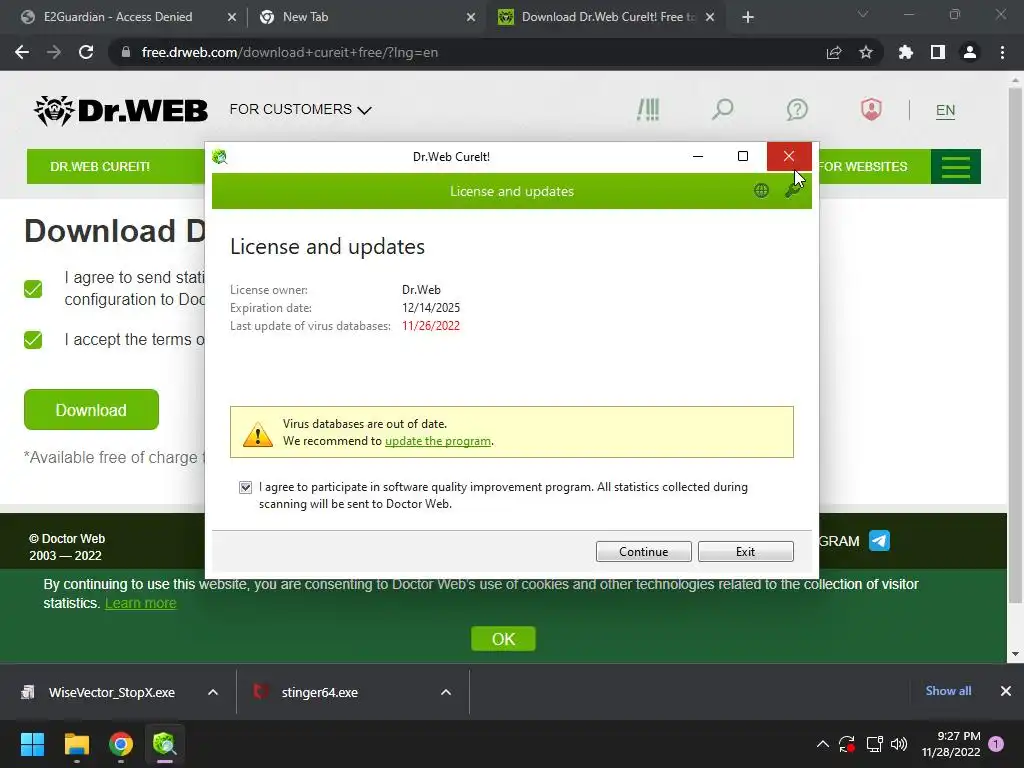The width and height of the screenshot is (1024, 768).
Task: Open Chrome extensions puzzle icon
Action: 905,52
